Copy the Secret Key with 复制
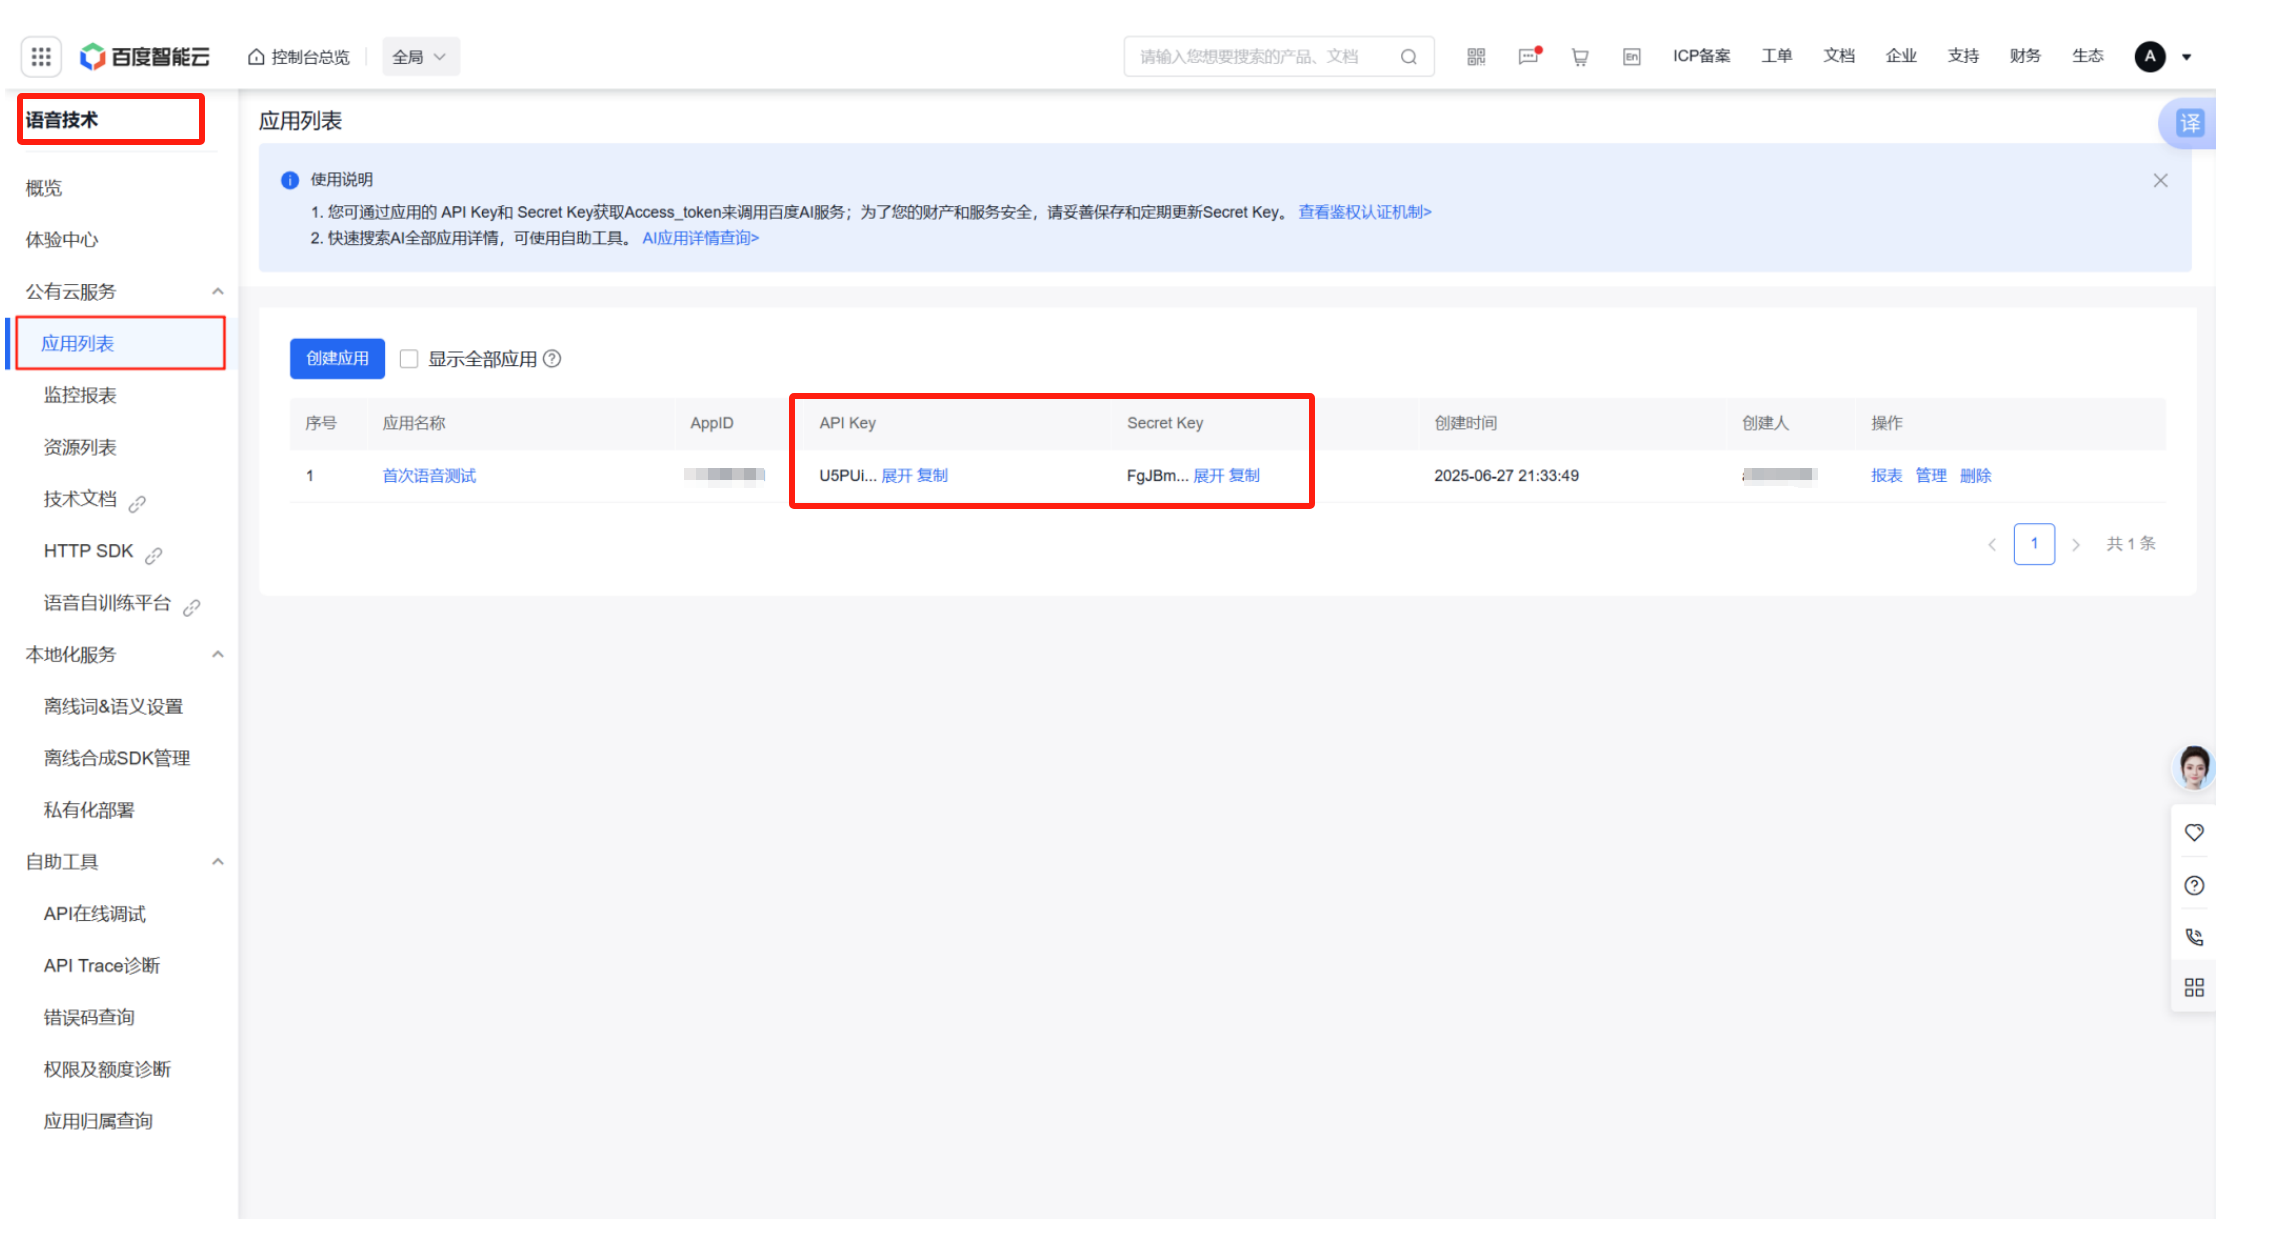 click(1244, 476)
